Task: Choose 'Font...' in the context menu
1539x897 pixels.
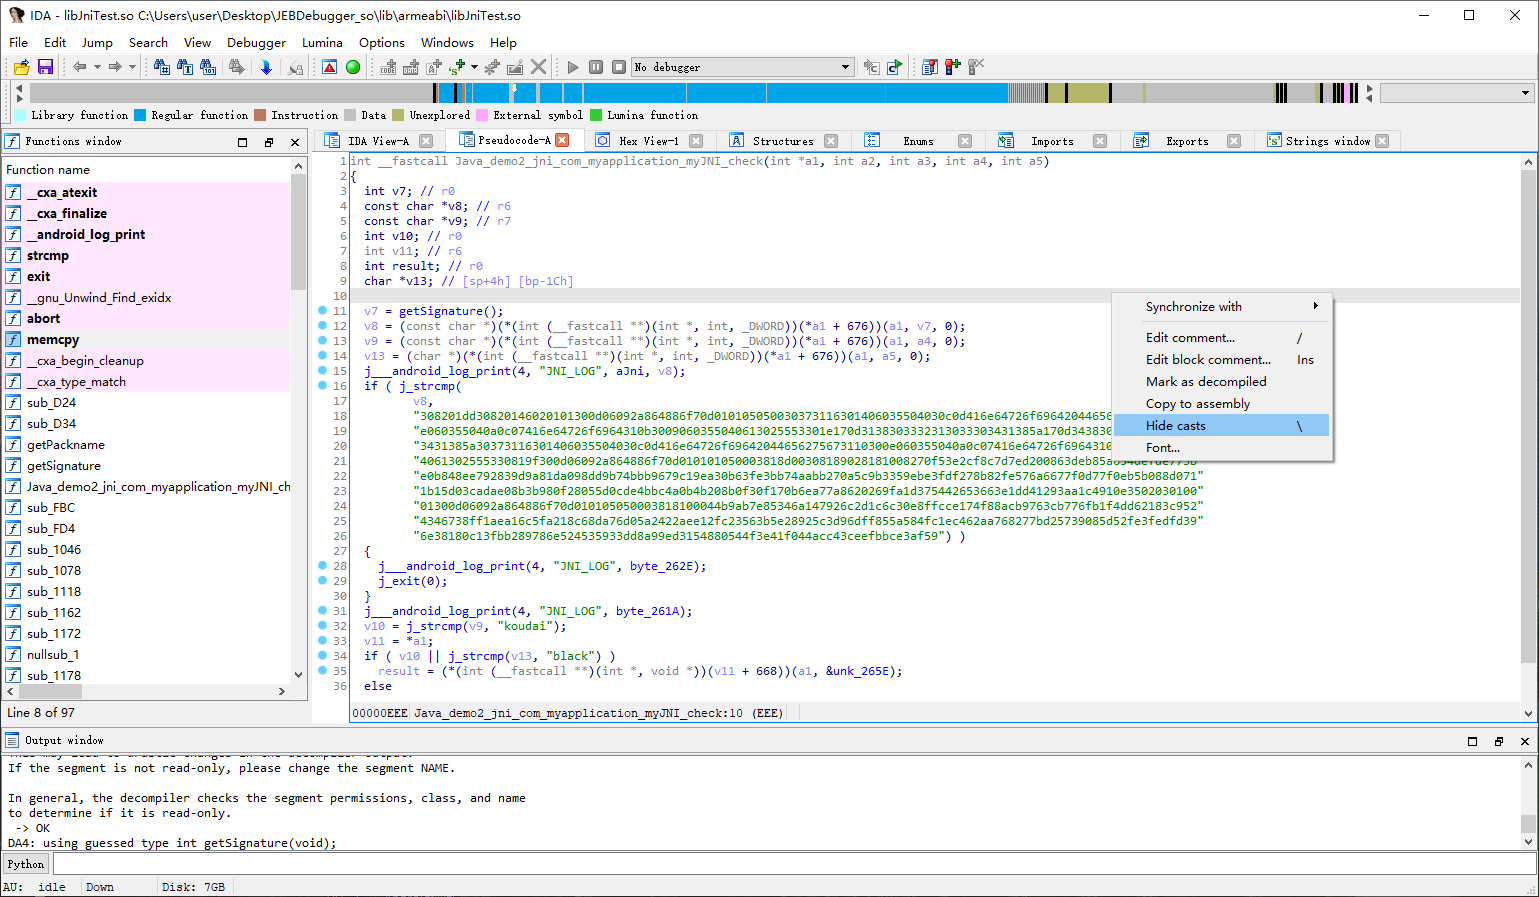Action: coord(1221,447)
